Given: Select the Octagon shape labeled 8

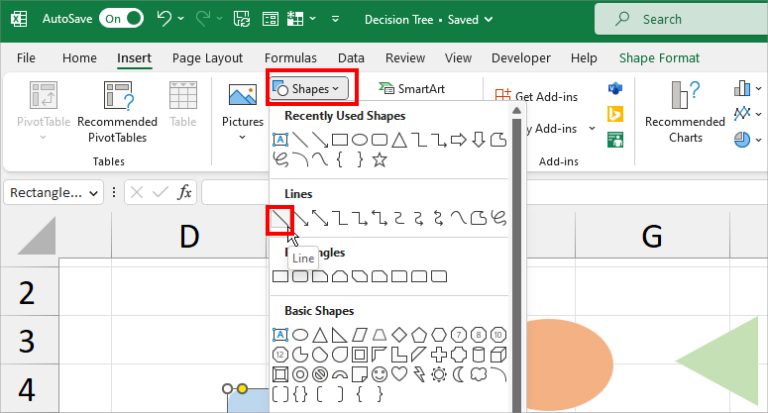Looking at the screenshot, I should click(479, 335).
